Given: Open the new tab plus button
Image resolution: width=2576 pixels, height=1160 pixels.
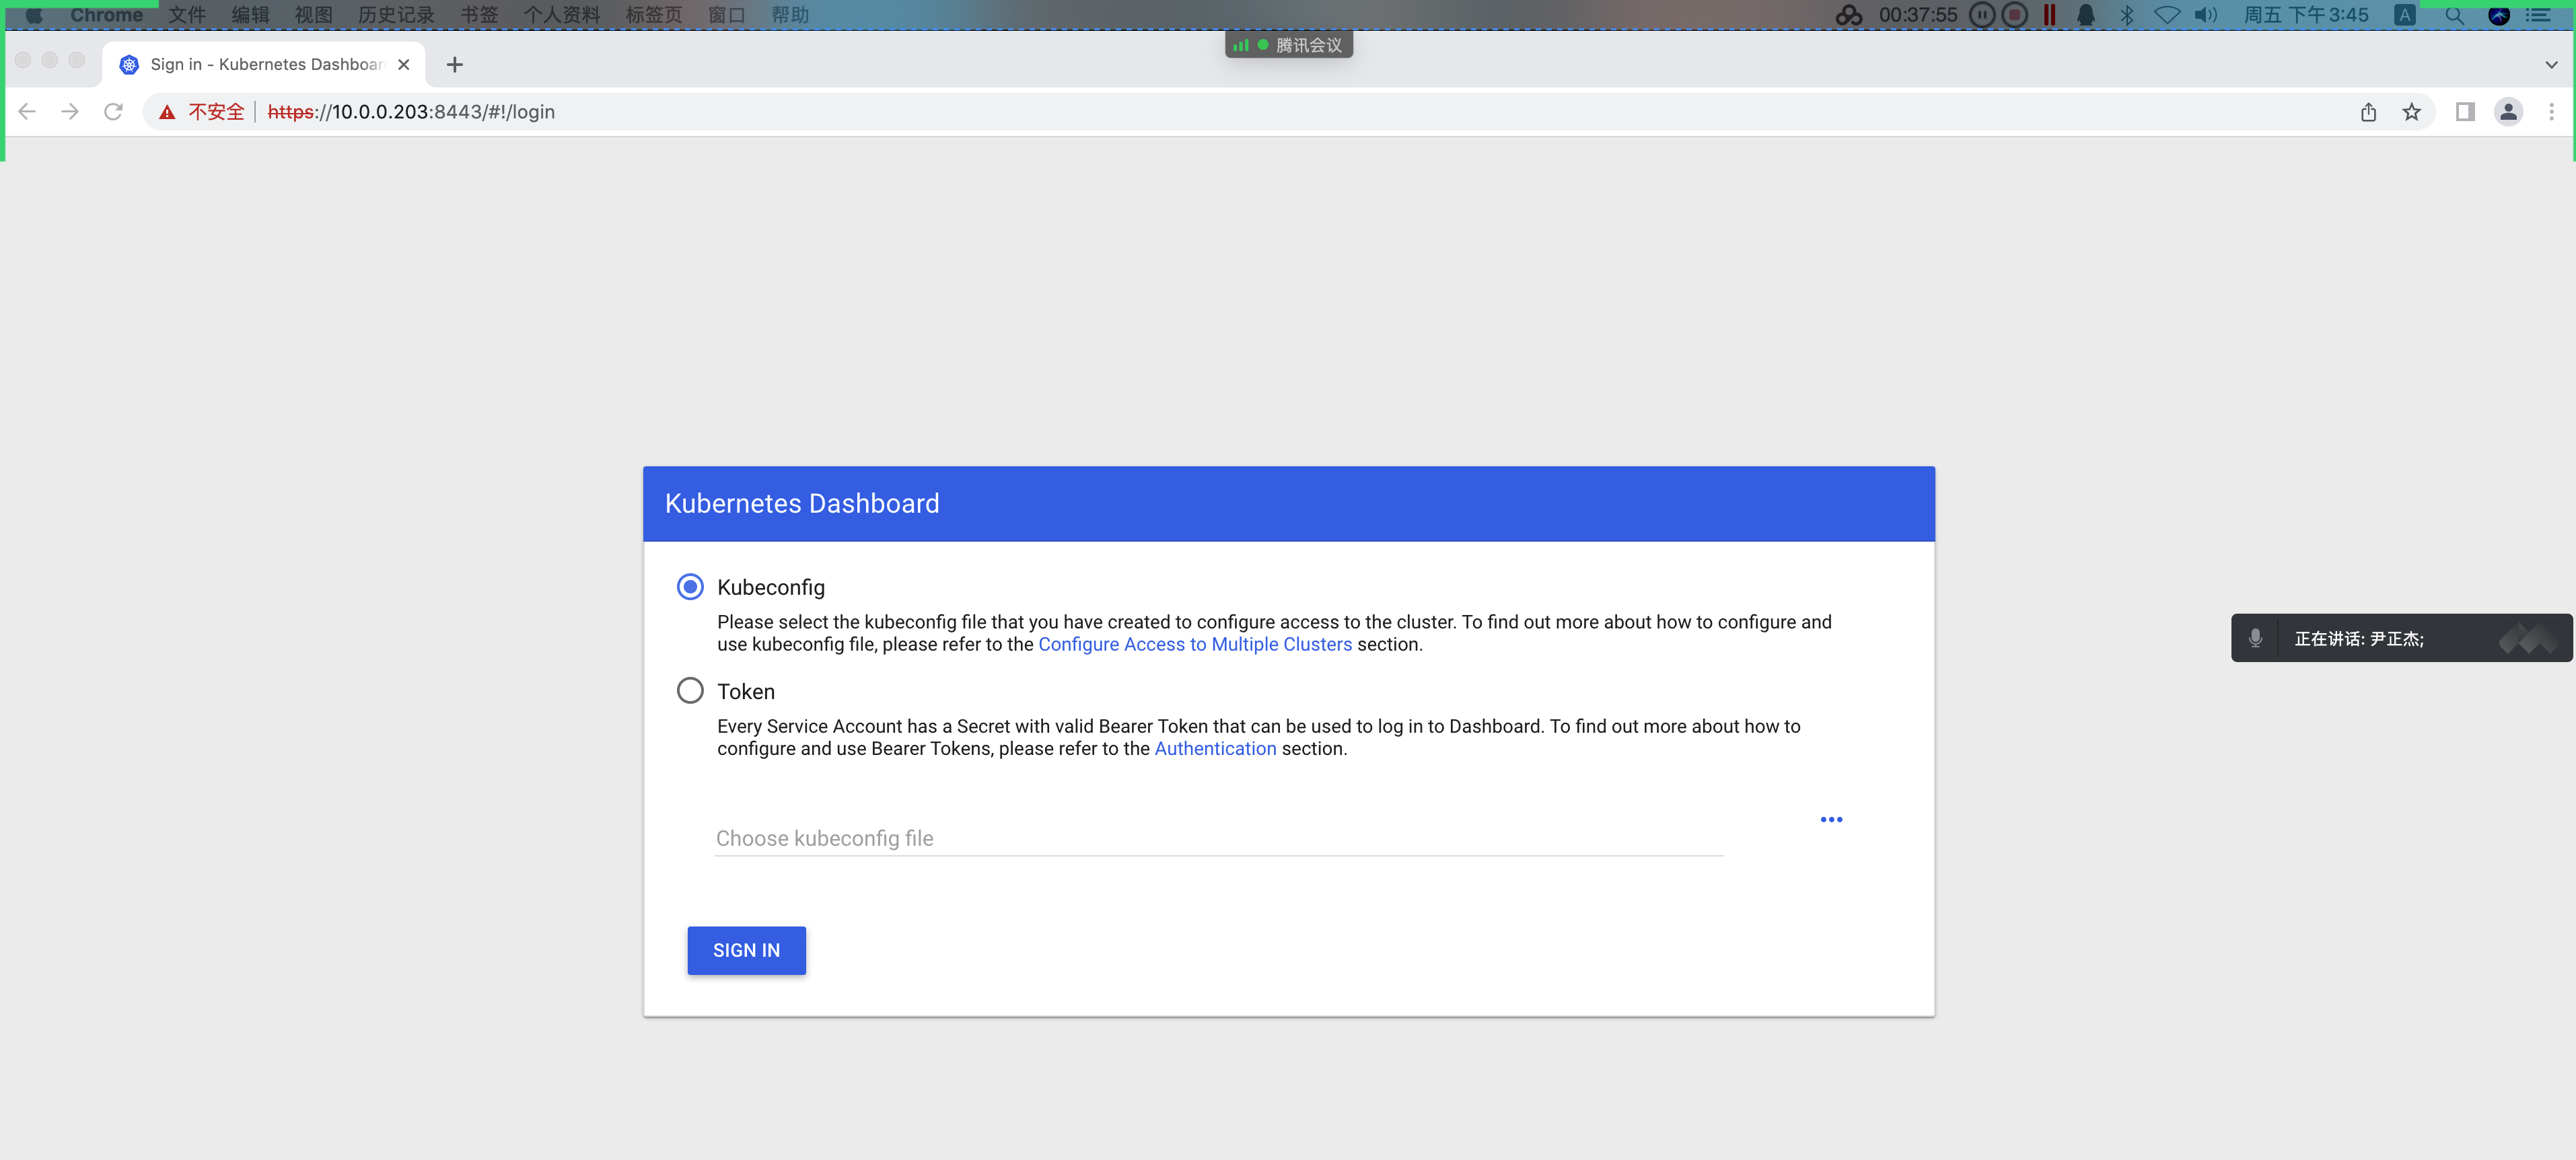Looking at the screenshot, I should tap(455, 65).
